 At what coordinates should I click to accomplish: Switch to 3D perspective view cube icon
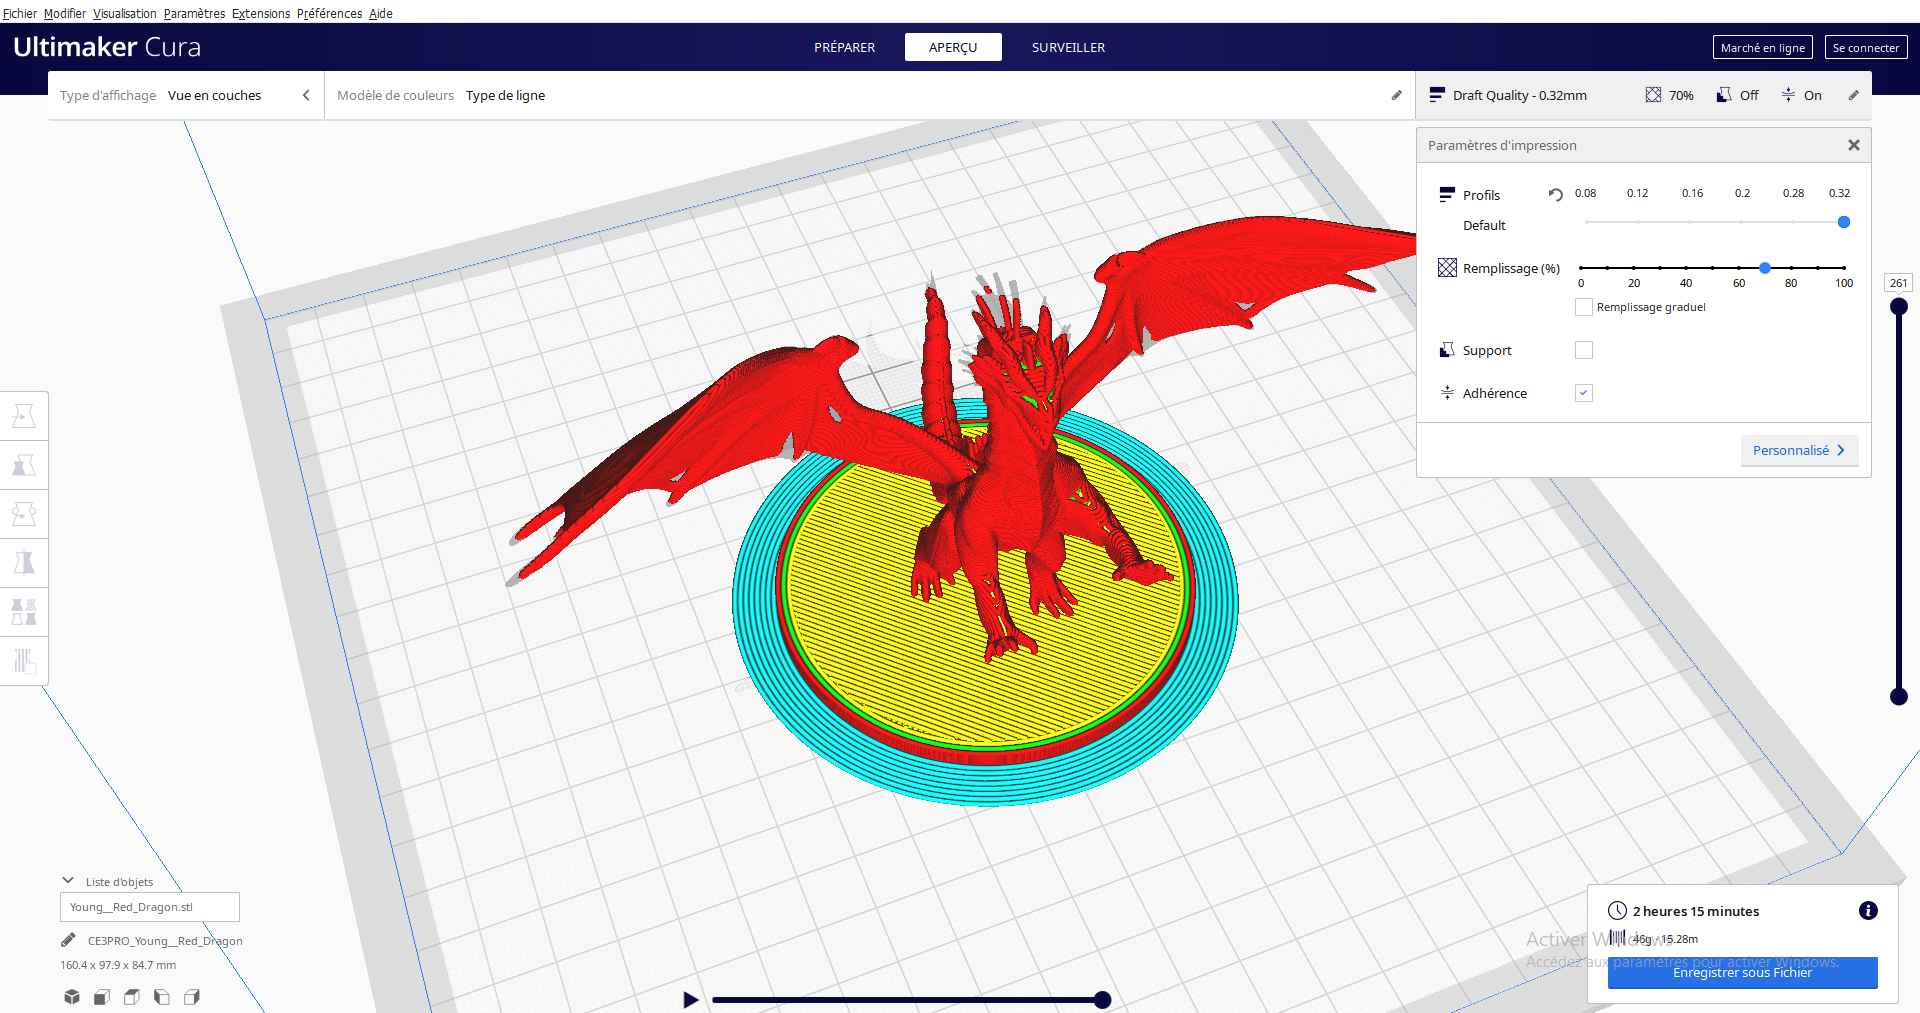coord(72,997)
